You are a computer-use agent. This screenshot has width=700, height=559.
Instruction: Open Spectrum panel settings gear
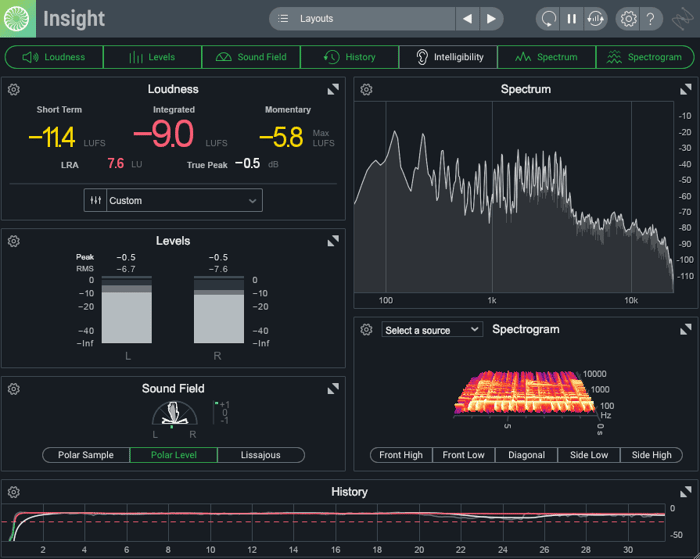tap(367, 89)
